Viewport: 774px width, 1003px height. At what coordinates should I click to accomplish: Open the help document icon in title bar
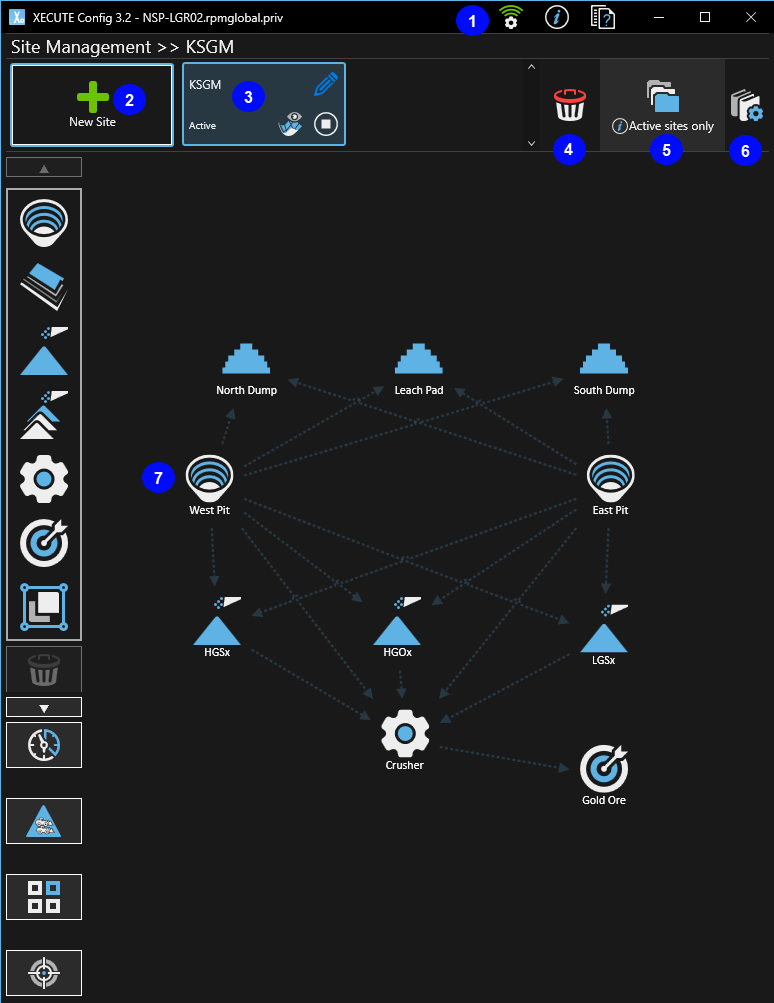coord(602,17)
